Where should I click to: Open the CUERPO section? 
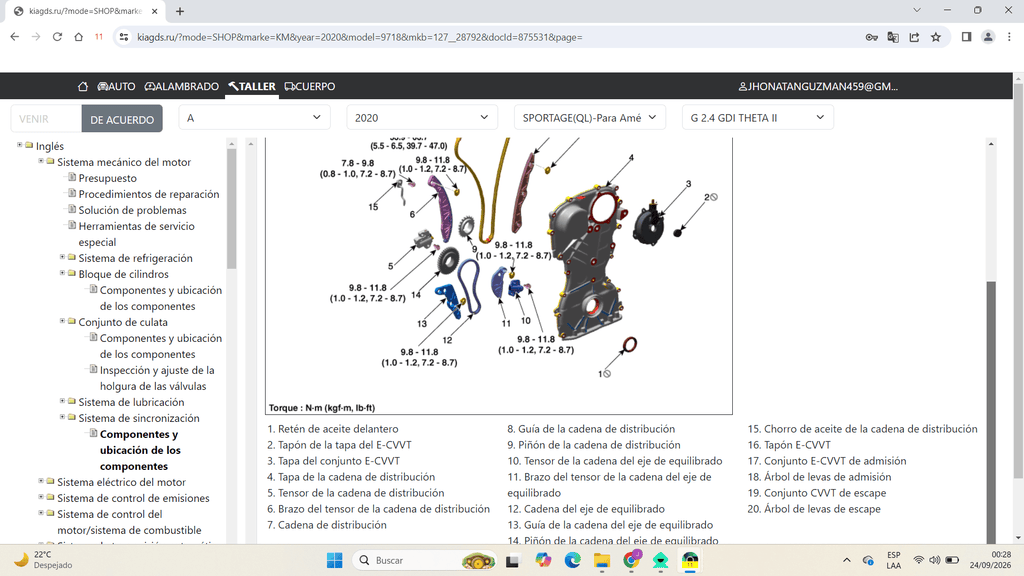pos(310,86)
